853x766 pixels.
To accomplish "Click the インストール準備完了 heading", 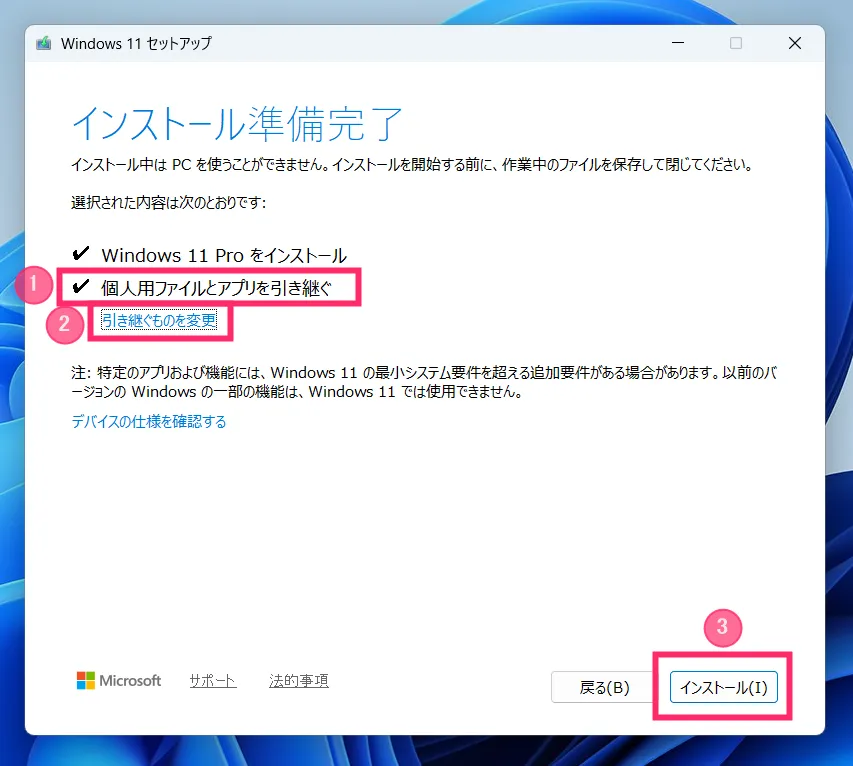I will [x=237, y=124].
